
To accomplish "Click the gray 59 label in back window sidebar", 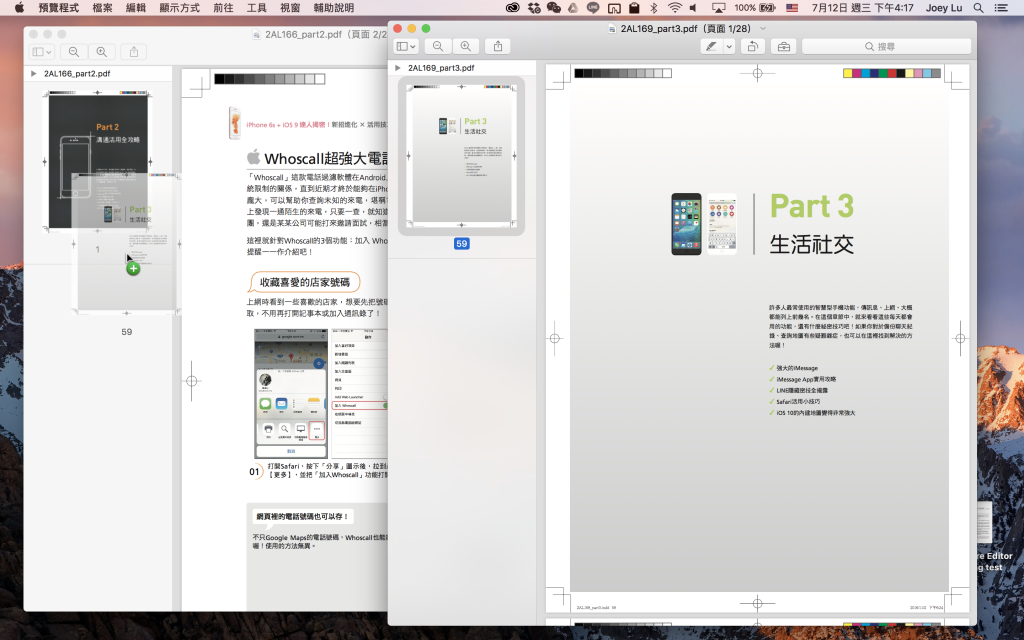I will coord(127,332).
